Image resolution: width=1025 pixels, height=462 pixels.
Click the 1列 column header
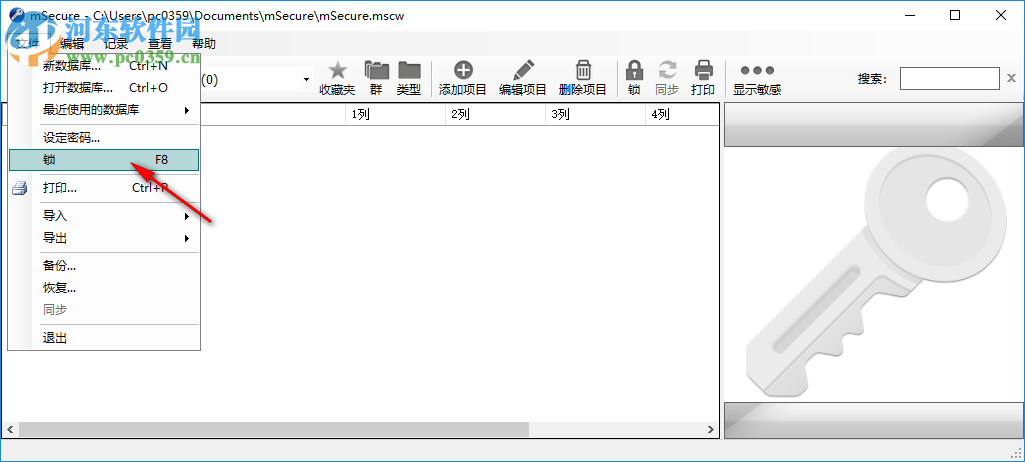395,114
